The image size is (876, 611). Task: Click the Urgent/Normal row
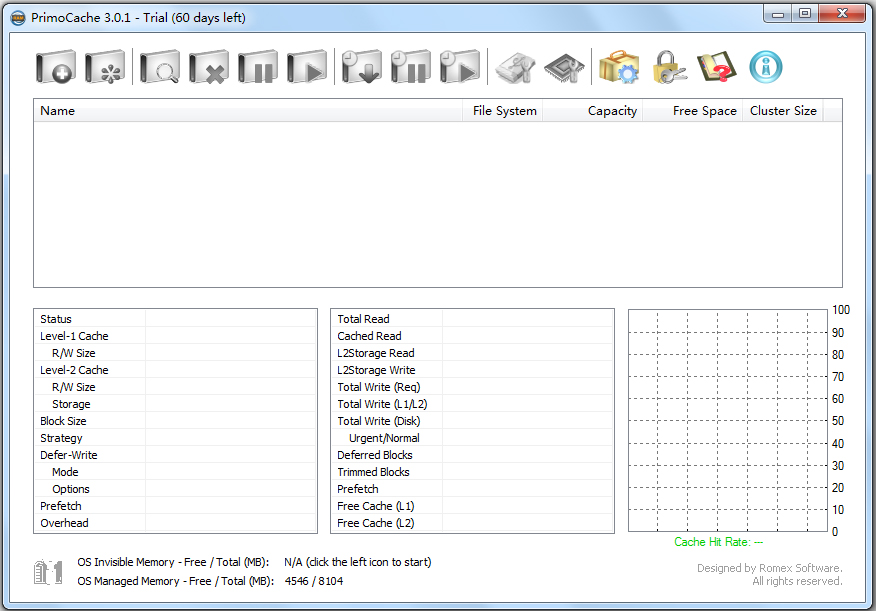coord(473,438)
